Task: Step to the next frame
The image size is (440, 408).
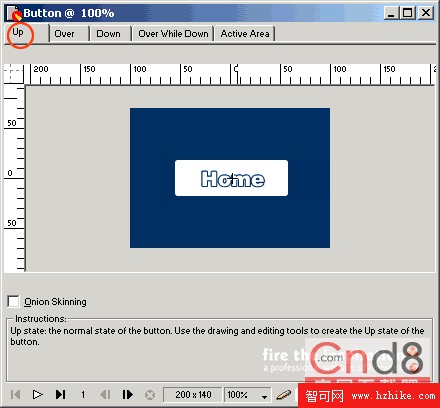Action: click(127, 395)
